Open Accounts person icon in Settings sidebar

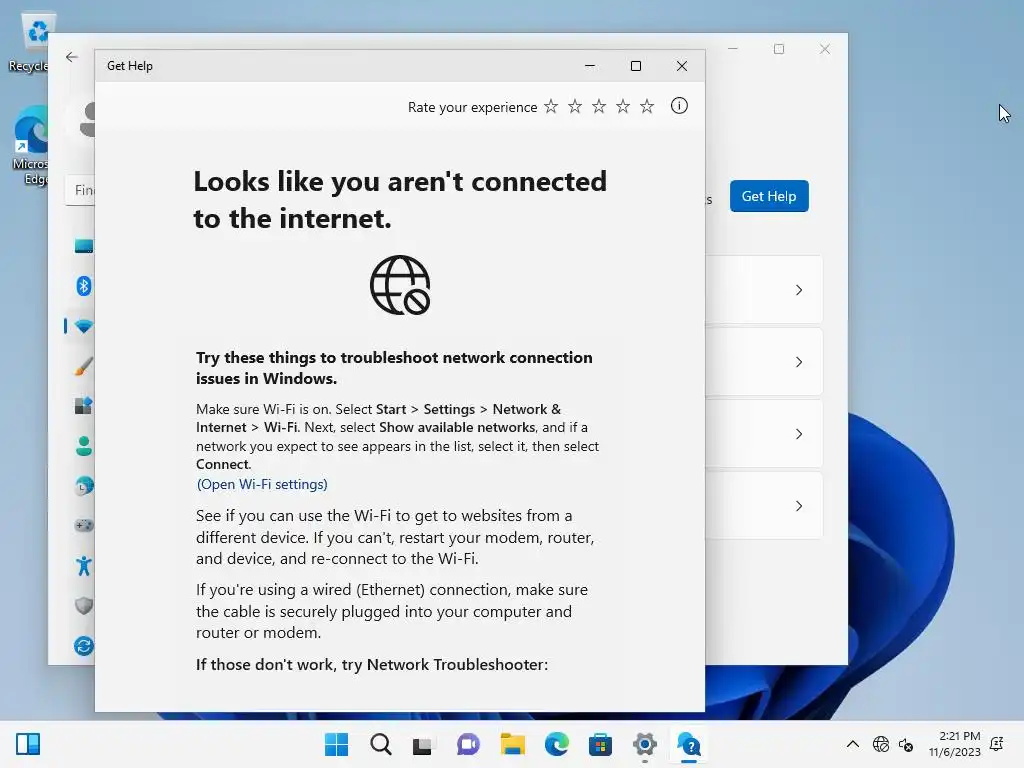(84, 446)
